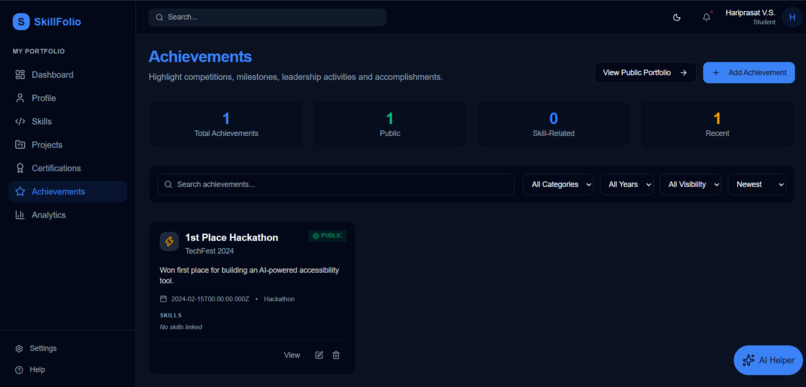Image resolution: width=806 pixels, height=387 pixels.
Task: Click the Certifications ribbon icon
Action: (20, 168)
